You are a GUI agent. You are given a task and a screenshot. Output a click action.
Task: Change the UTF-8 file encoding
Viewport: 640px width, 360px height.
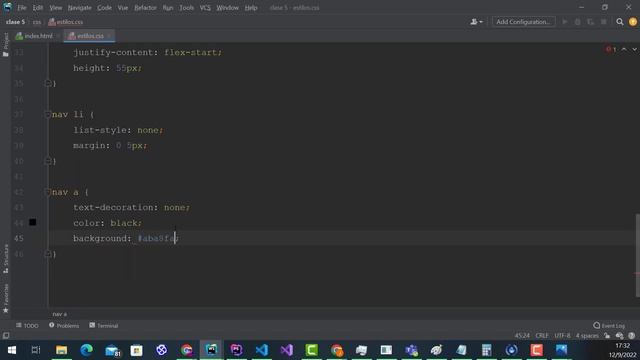coord(562,336)
